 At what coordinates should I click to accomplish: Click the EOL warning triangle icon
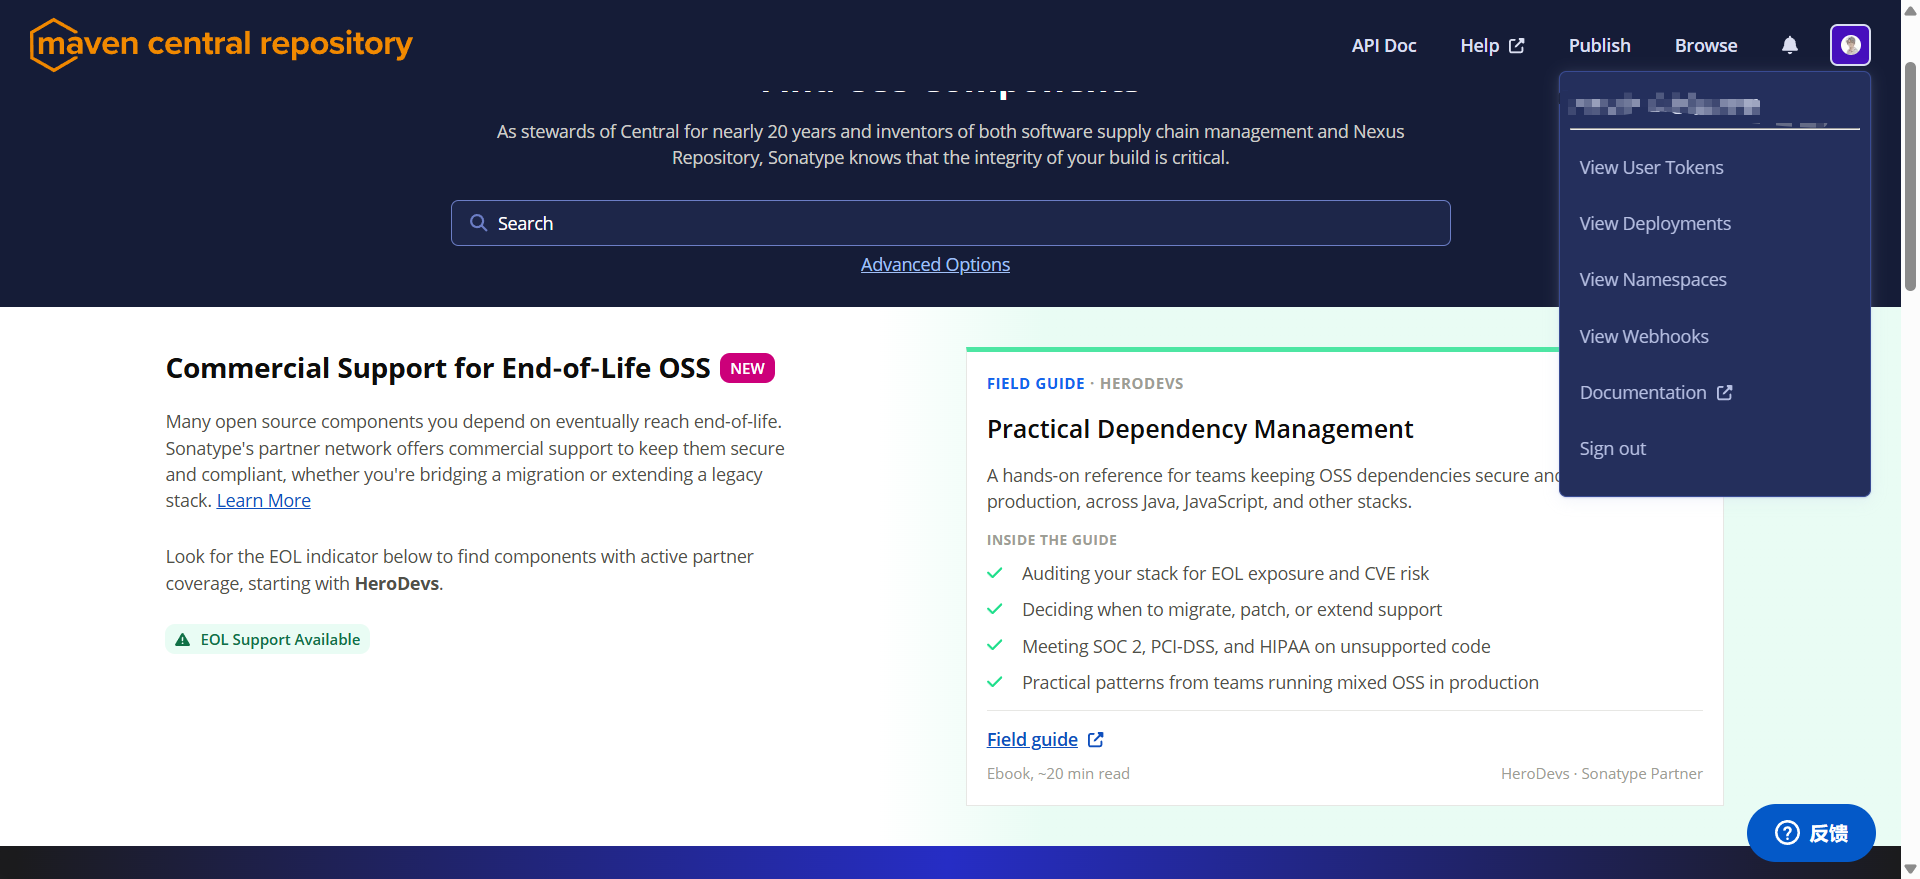point(183,640)
